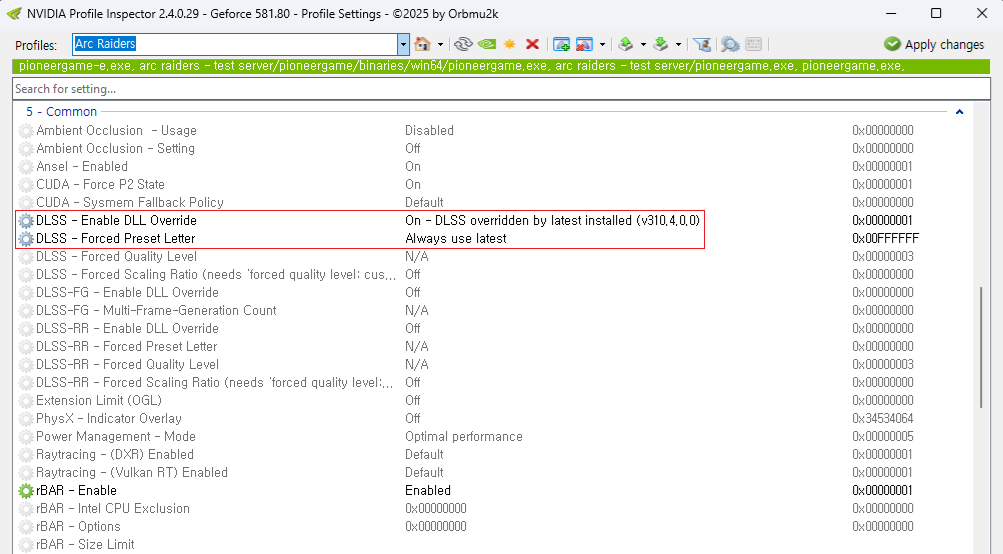Open the Profiles combo box dropdown arrow

click(403, 44)
